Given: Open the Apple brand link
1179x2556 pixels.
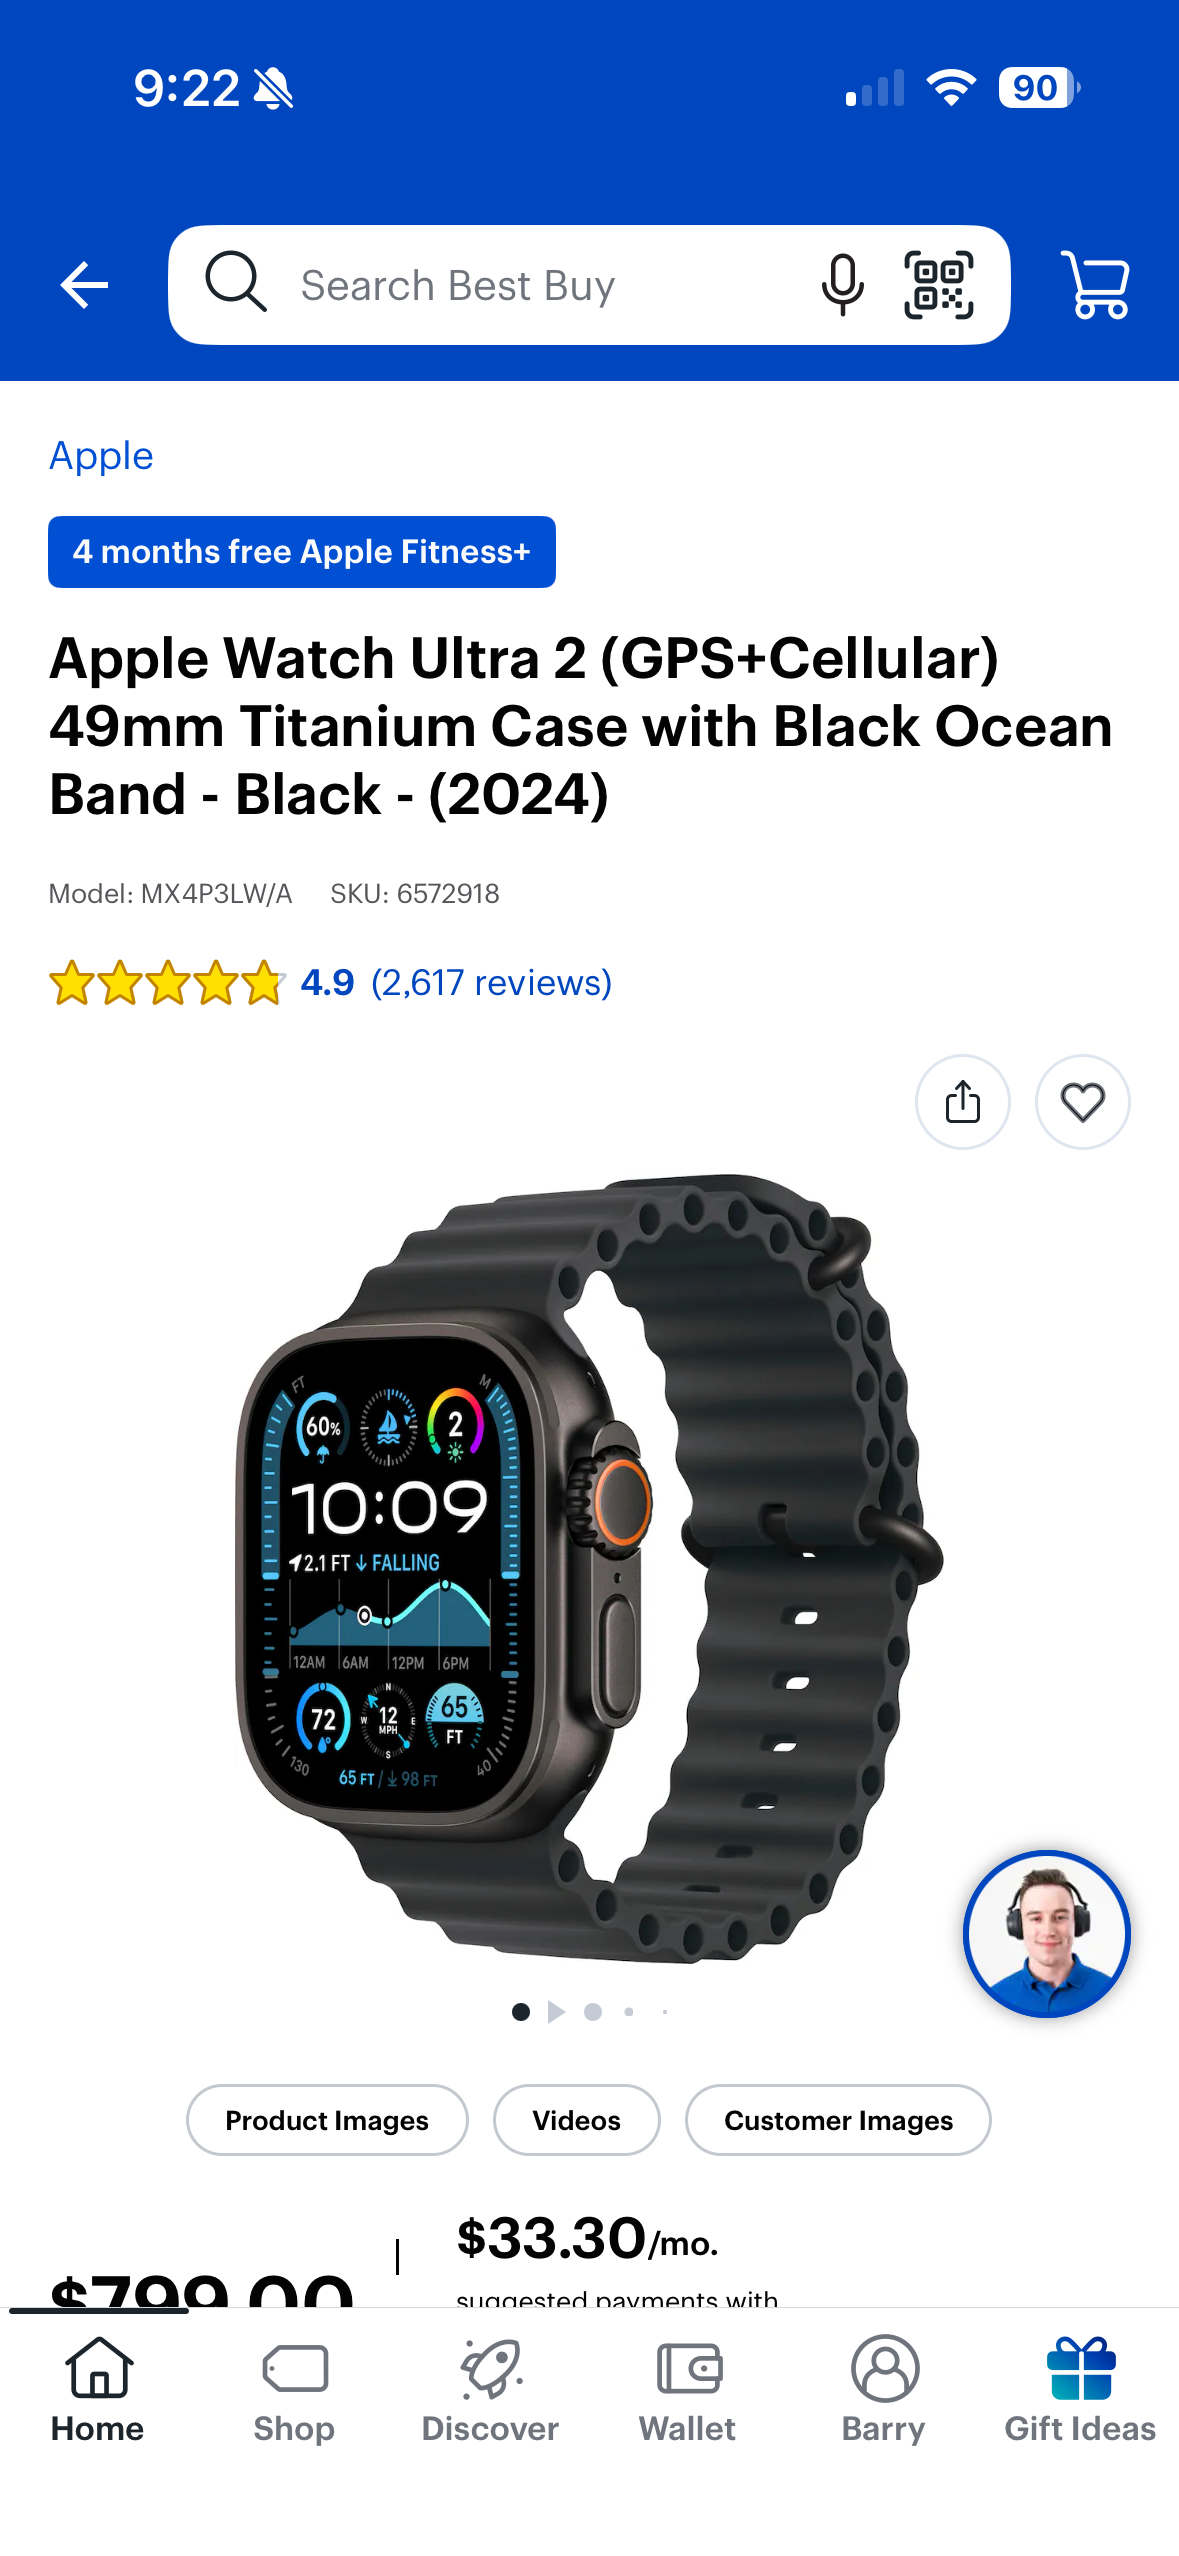Looking at the screenshot, I should point(101,456).
